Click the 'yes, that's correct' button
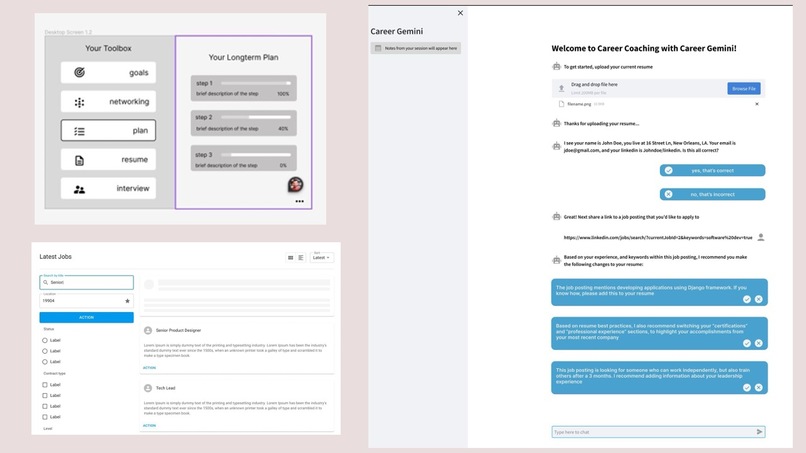Image resolution: width=806 pixels, height=453 pixels. click(712, 170)
